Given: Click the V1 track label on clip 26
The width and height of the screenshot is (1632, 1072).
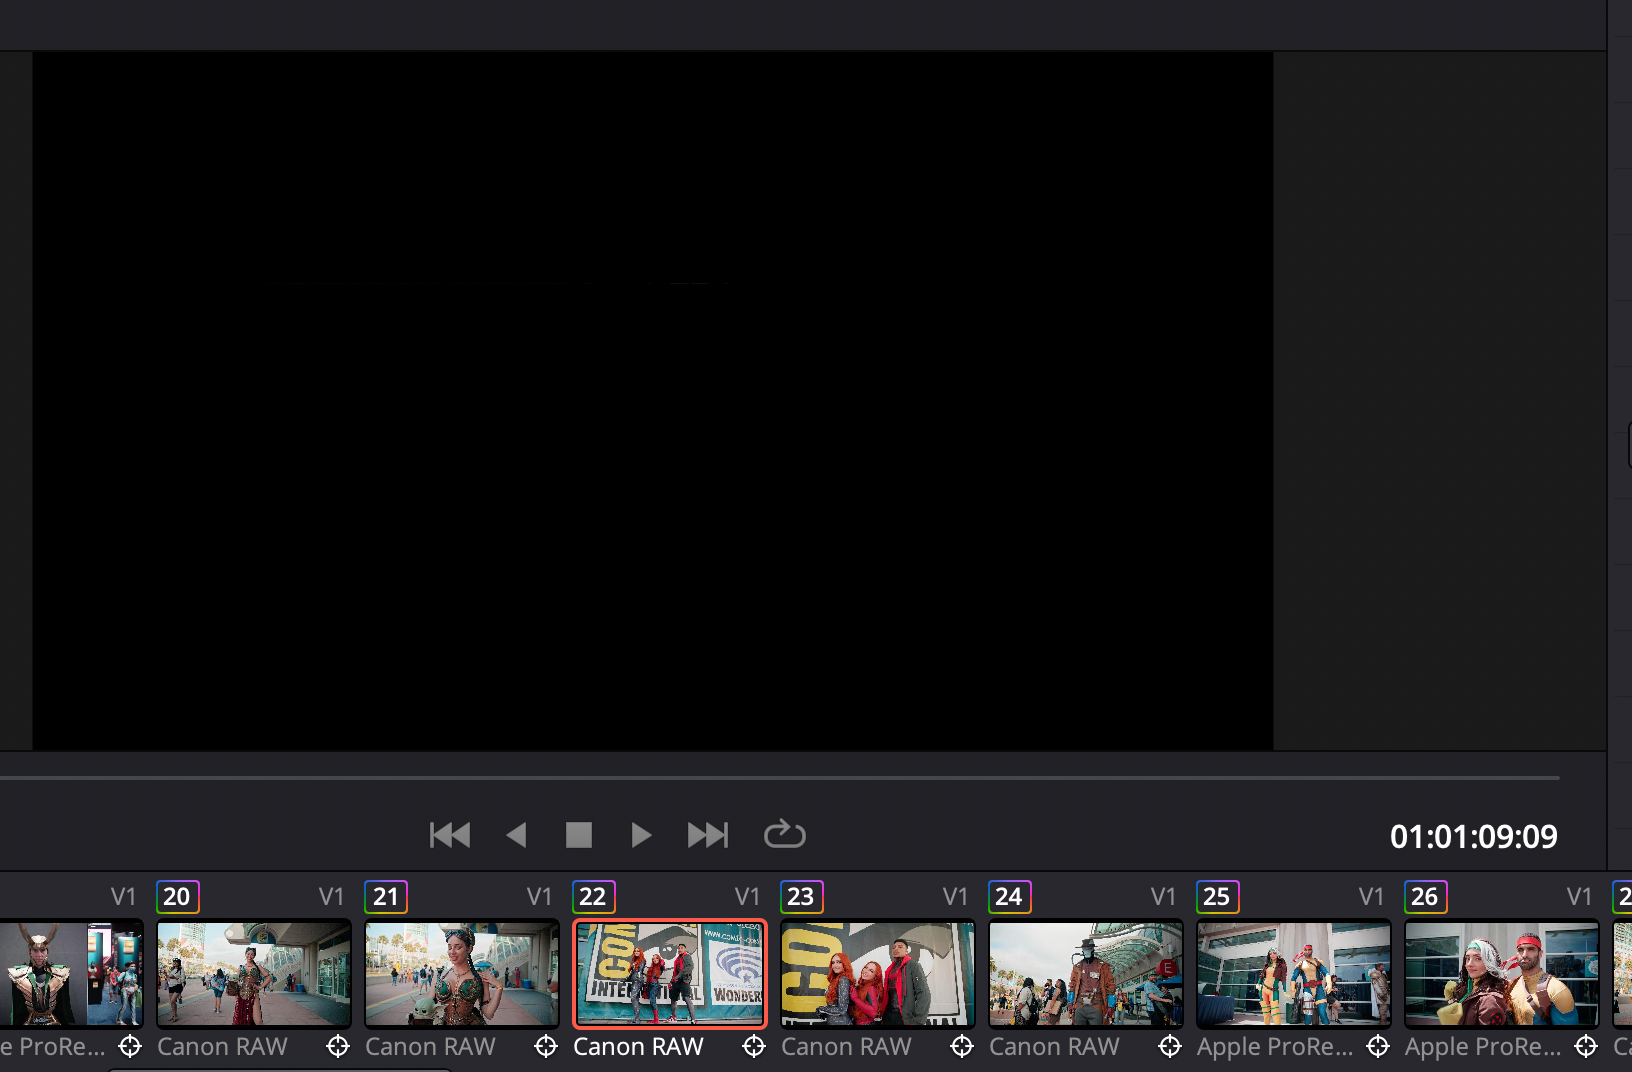Looking at the screenshot, I should coord(1579,897).
